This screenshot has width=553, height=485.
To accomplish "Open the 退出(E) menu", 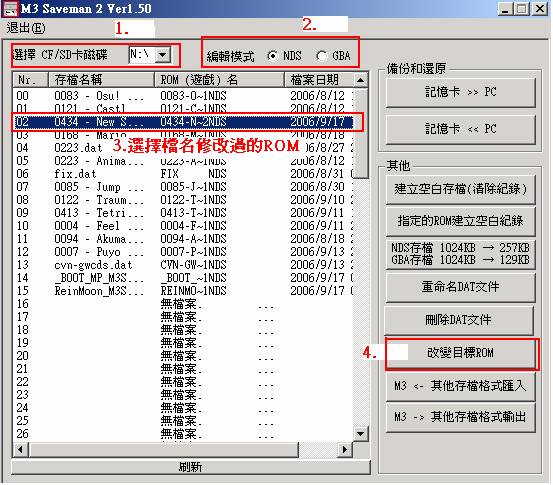I will 26,28.
